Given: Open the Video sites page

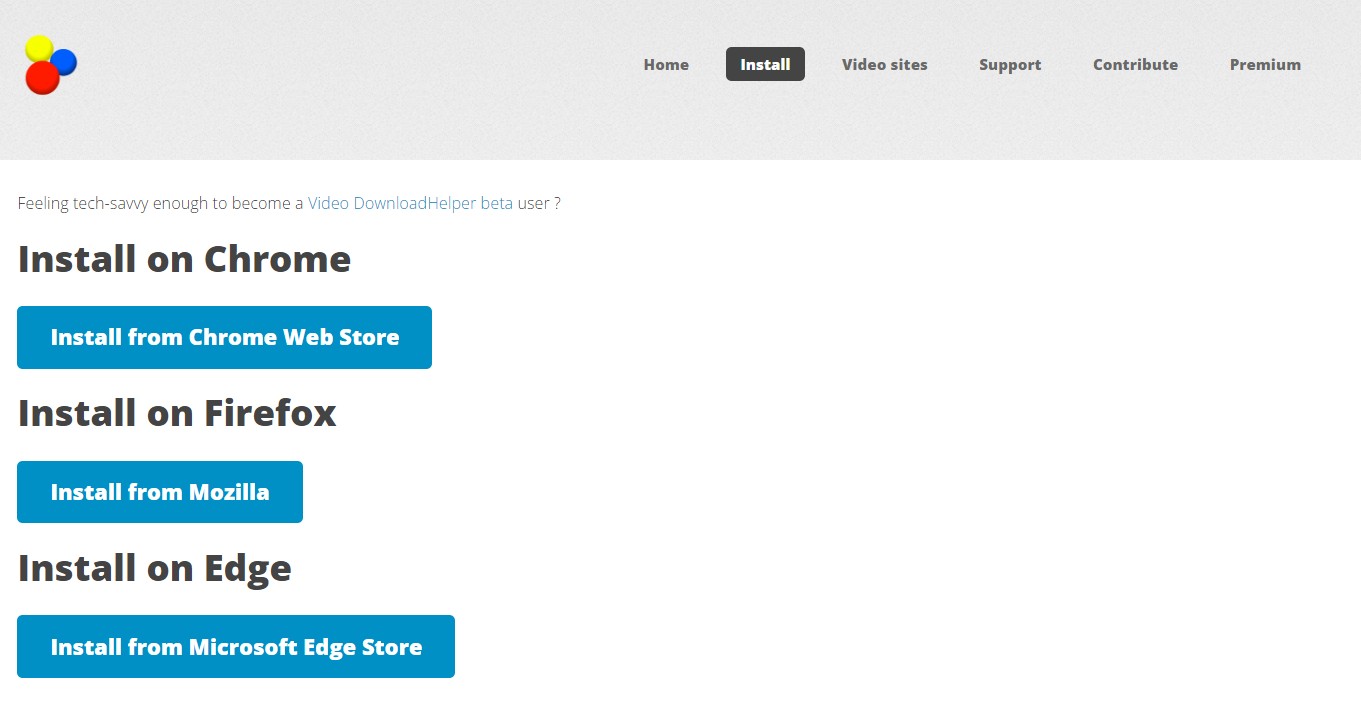Looking at the screenshot, I should pyautogui.click(x=884, y=64).
